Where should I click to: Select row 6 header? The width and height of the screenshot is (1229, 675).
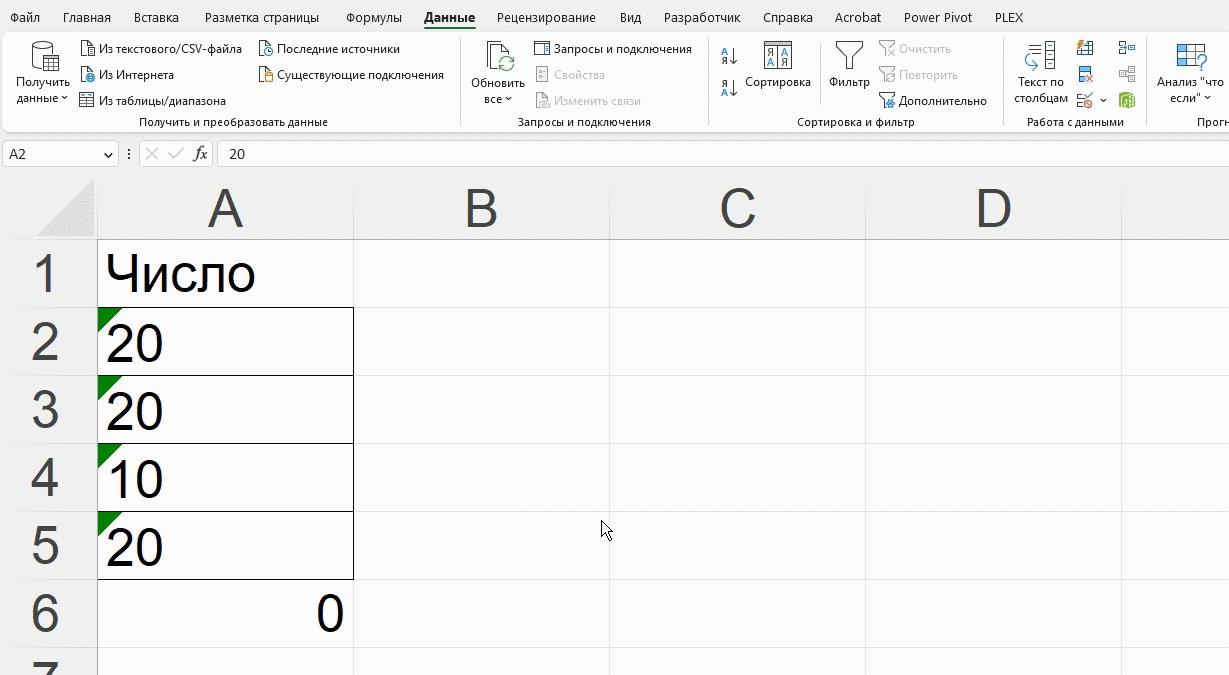pos(48,613)
